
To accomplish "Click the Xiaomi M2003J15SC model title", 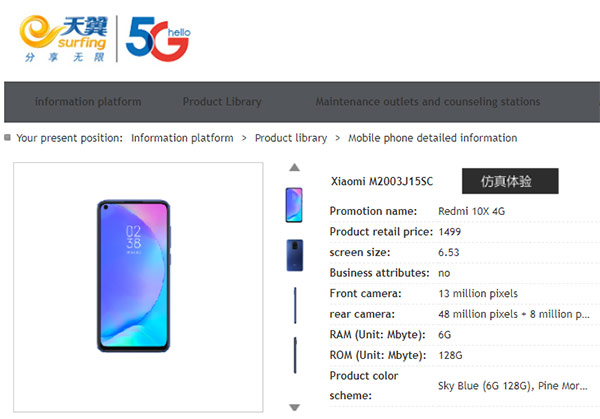I will pyautogui.click(x=382, y=181).
